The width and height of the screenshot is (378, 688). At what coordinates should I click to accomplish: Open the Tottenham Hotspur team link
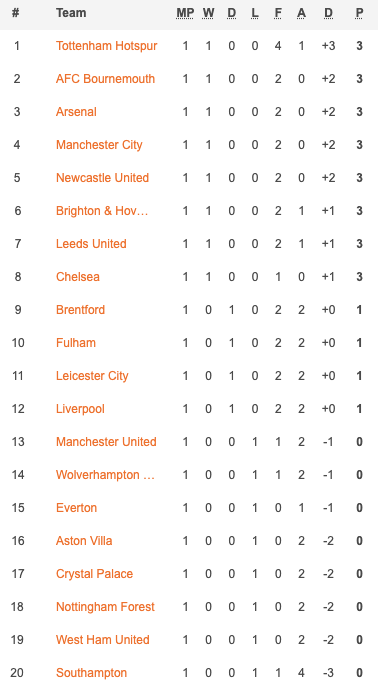[106, 46]
